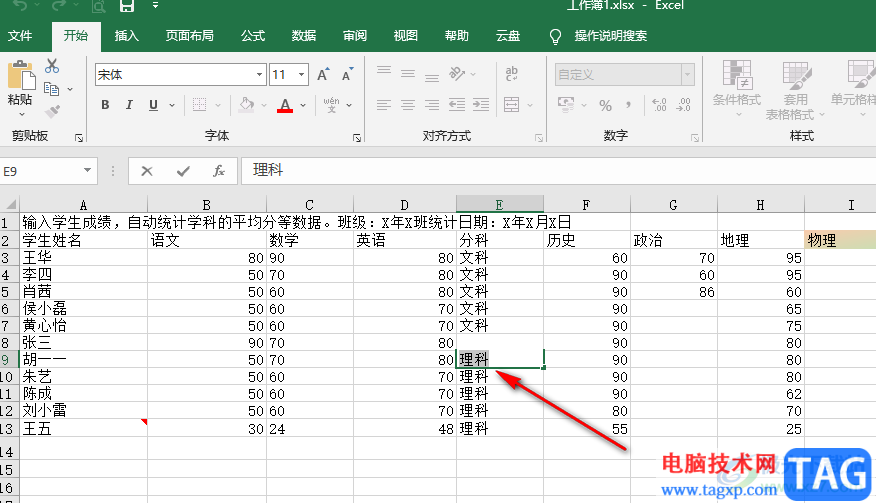
Task: Click the formula bar showing 理科
Action: coord(558,170)
